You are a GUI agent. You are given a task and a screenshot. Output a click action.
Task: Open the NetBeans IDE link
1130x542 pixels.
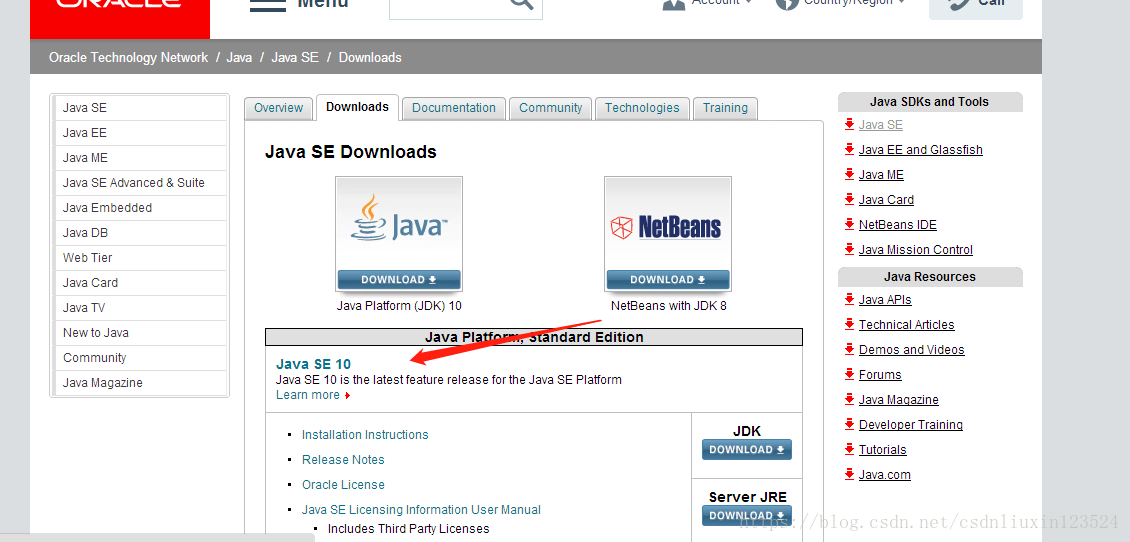(x=897, y=225)
